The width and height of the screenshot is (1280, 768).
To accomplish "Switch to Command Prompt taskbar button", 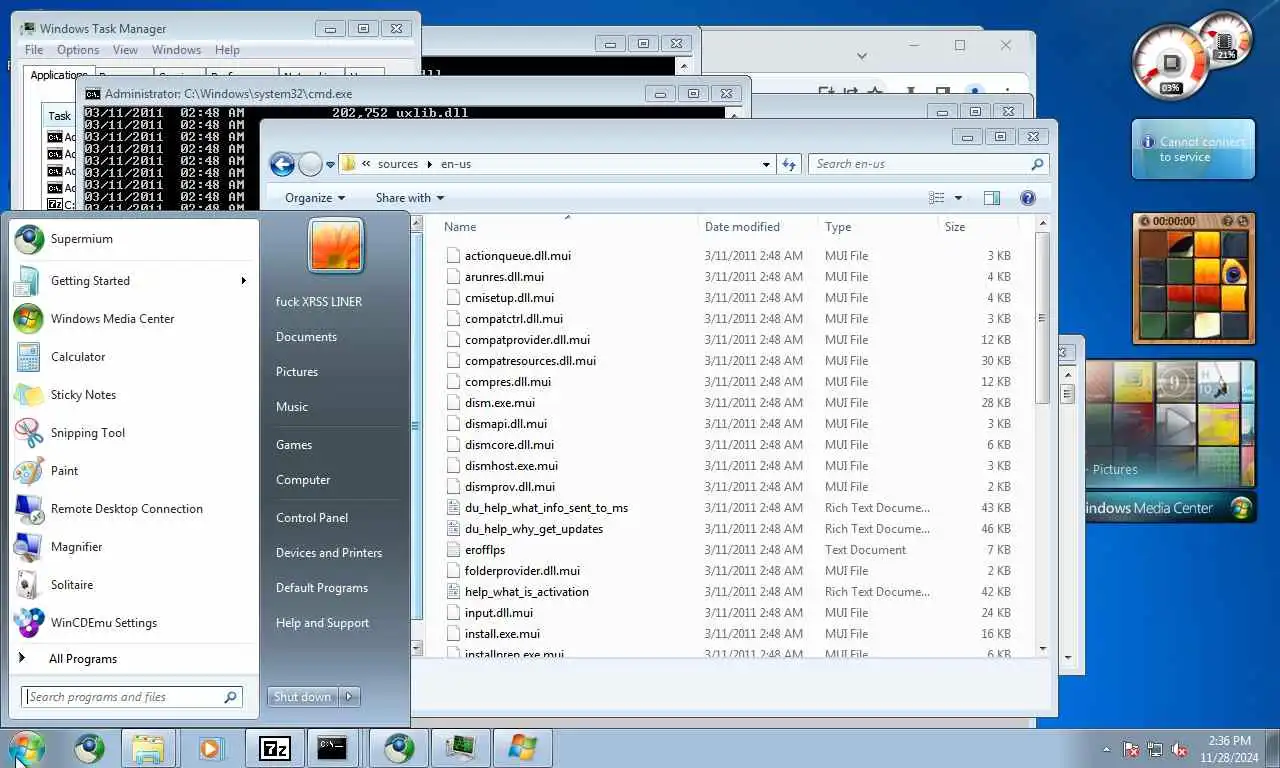I will 333,748.
